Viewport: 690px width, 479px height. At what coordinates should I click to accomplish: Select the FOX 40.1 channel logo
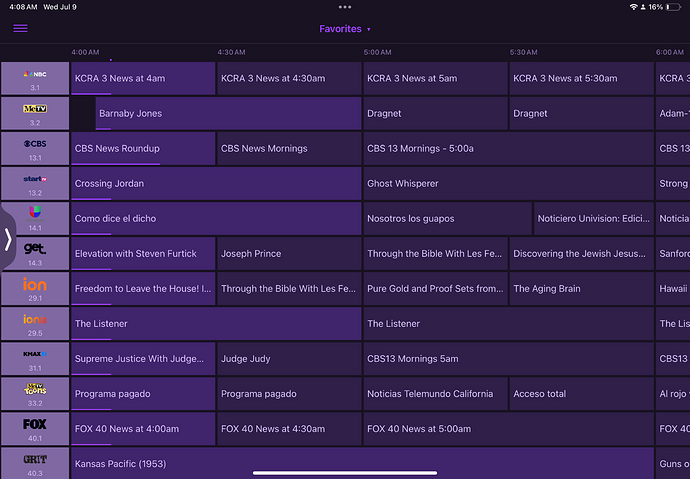point(35,428)
